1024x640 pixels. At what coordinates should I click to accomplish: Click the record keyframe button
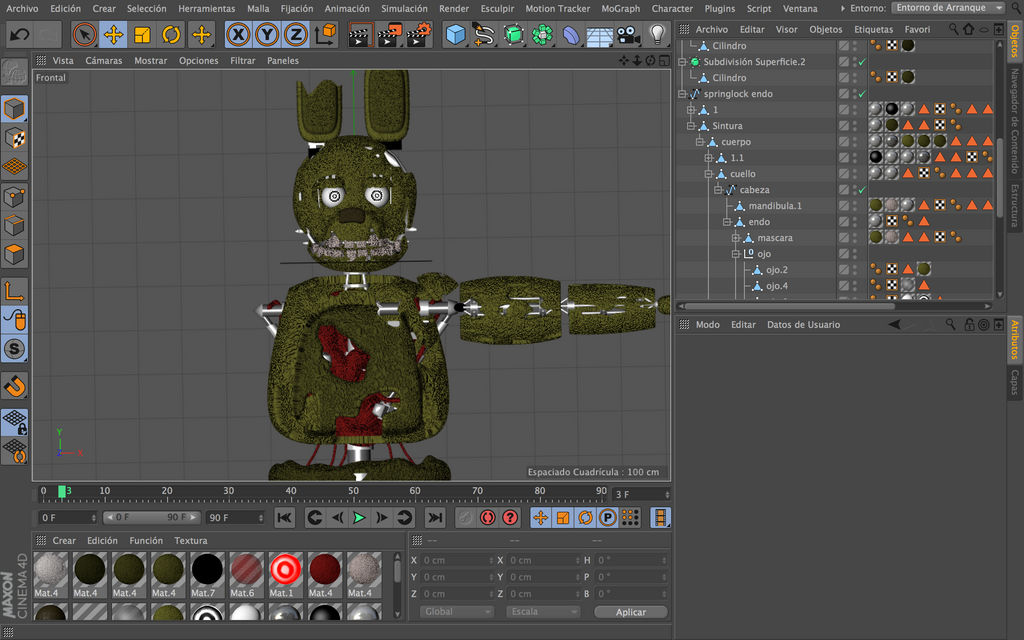coord(465,518)
